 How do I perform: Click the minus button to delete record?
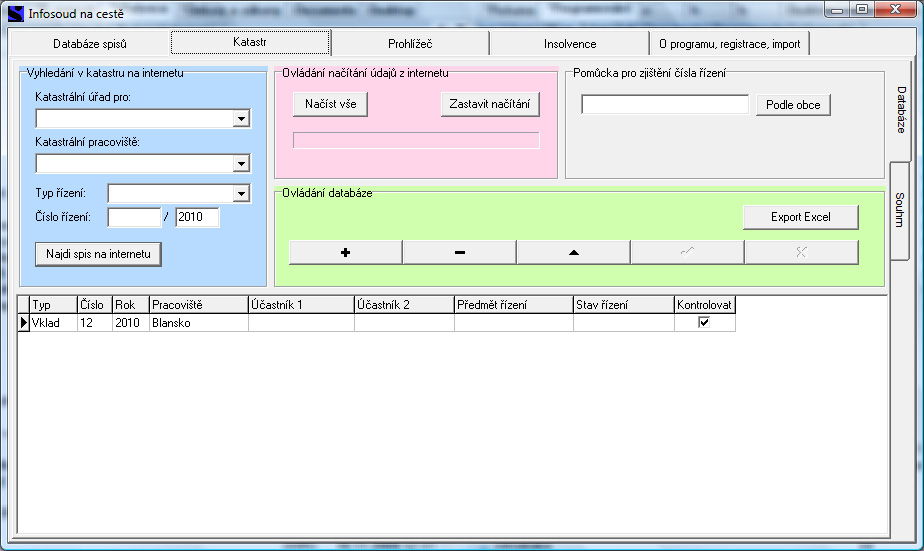tap(459, 253)
